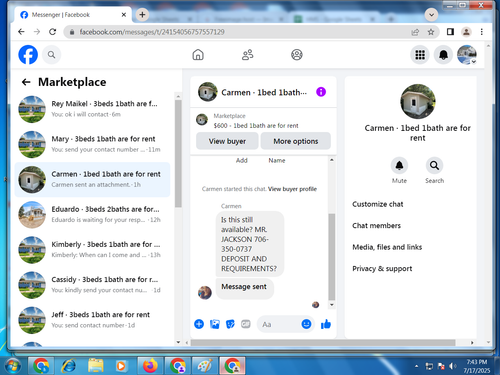
Task: Open the Facebook menu grid icon
Action: pos(420,55)
